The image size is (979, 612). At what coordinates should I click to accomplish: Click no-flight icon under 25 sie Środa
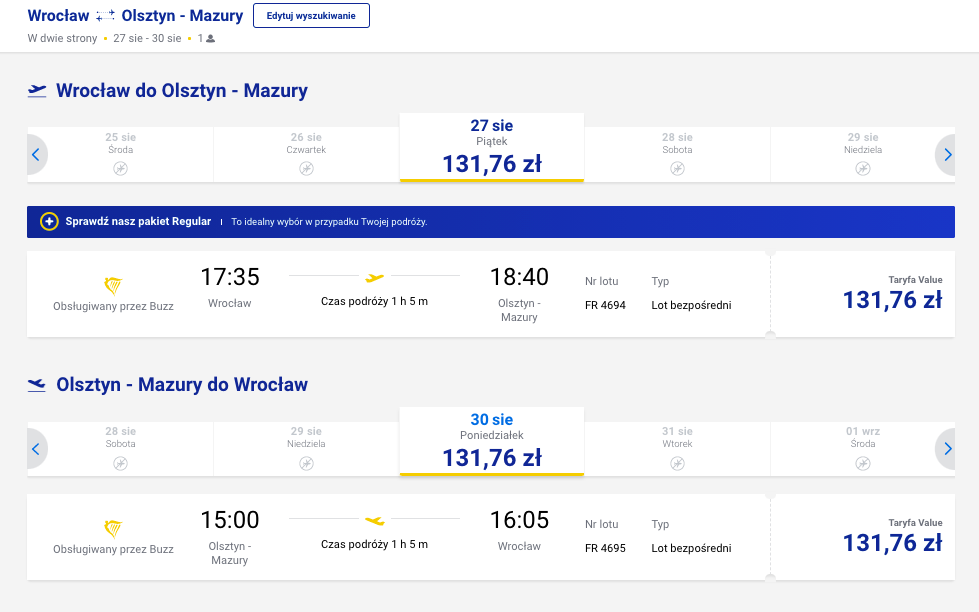(121, 169)
